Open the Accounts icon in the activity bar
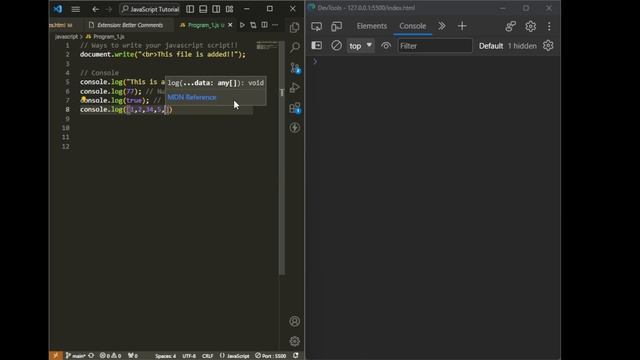The image size is (640, 360). [x=294, y=321]
